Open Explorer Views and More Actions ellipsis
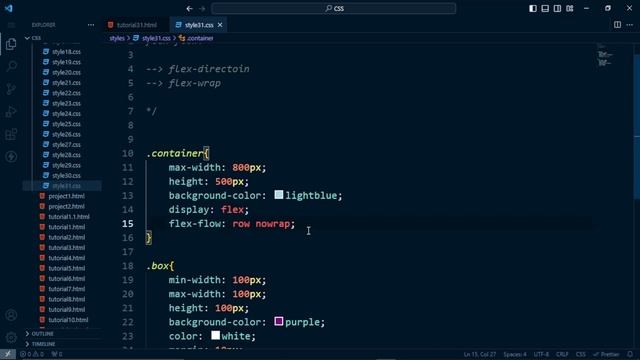Screen dimensions: 640x360 [91, 25]
